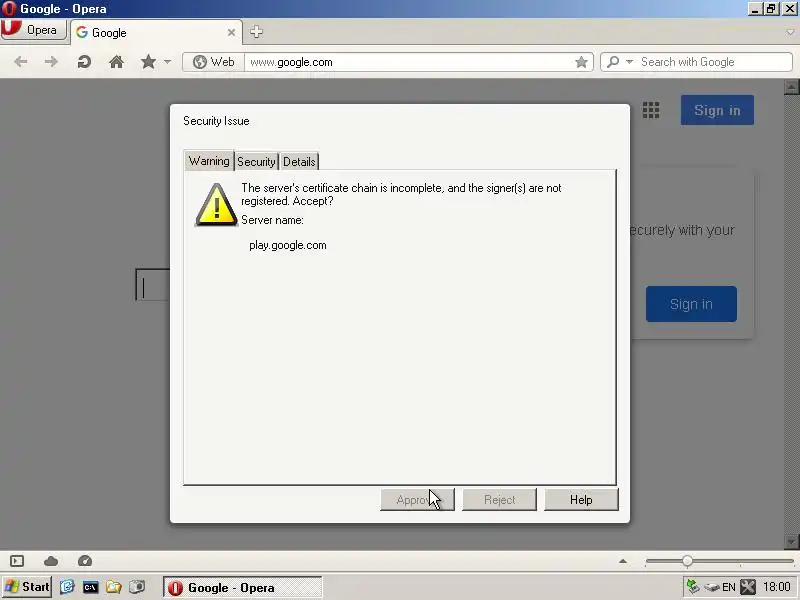Screen dimensions: 800x600
Task: Click the camera quick launch icon
Action: point(137,587)
